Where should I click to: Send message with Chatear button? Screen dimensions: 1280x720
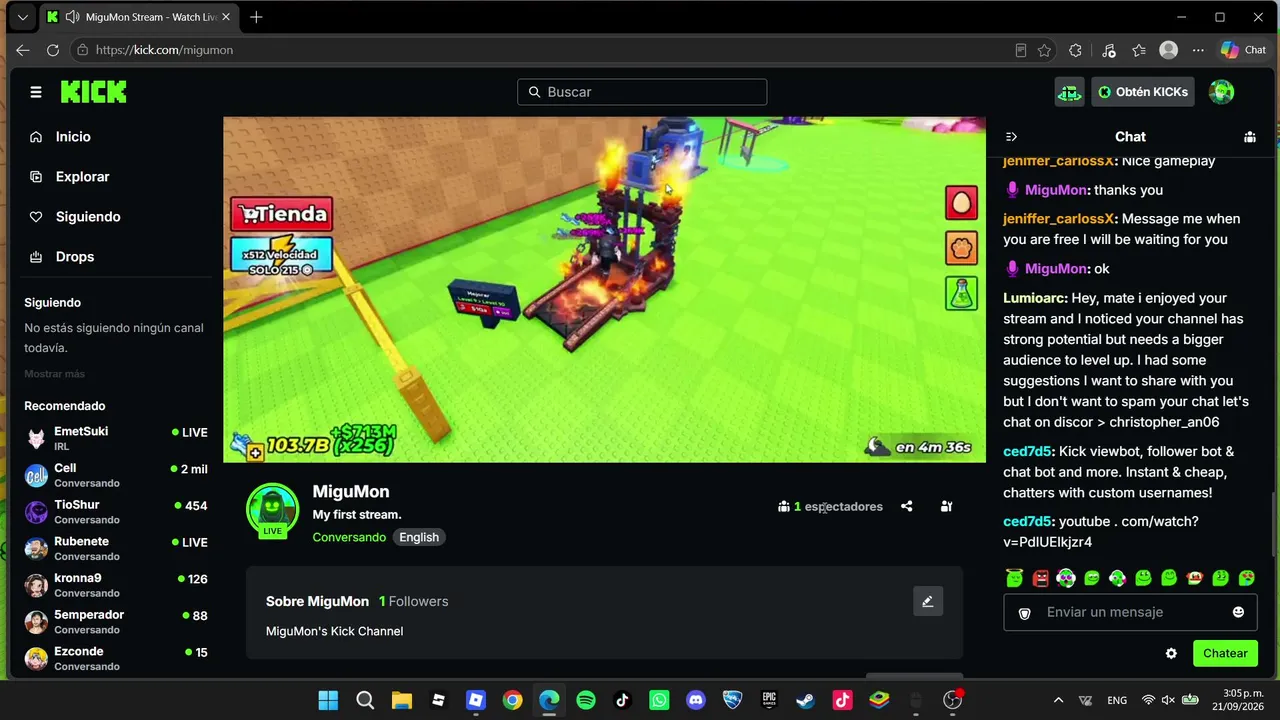pos(1225,654)
